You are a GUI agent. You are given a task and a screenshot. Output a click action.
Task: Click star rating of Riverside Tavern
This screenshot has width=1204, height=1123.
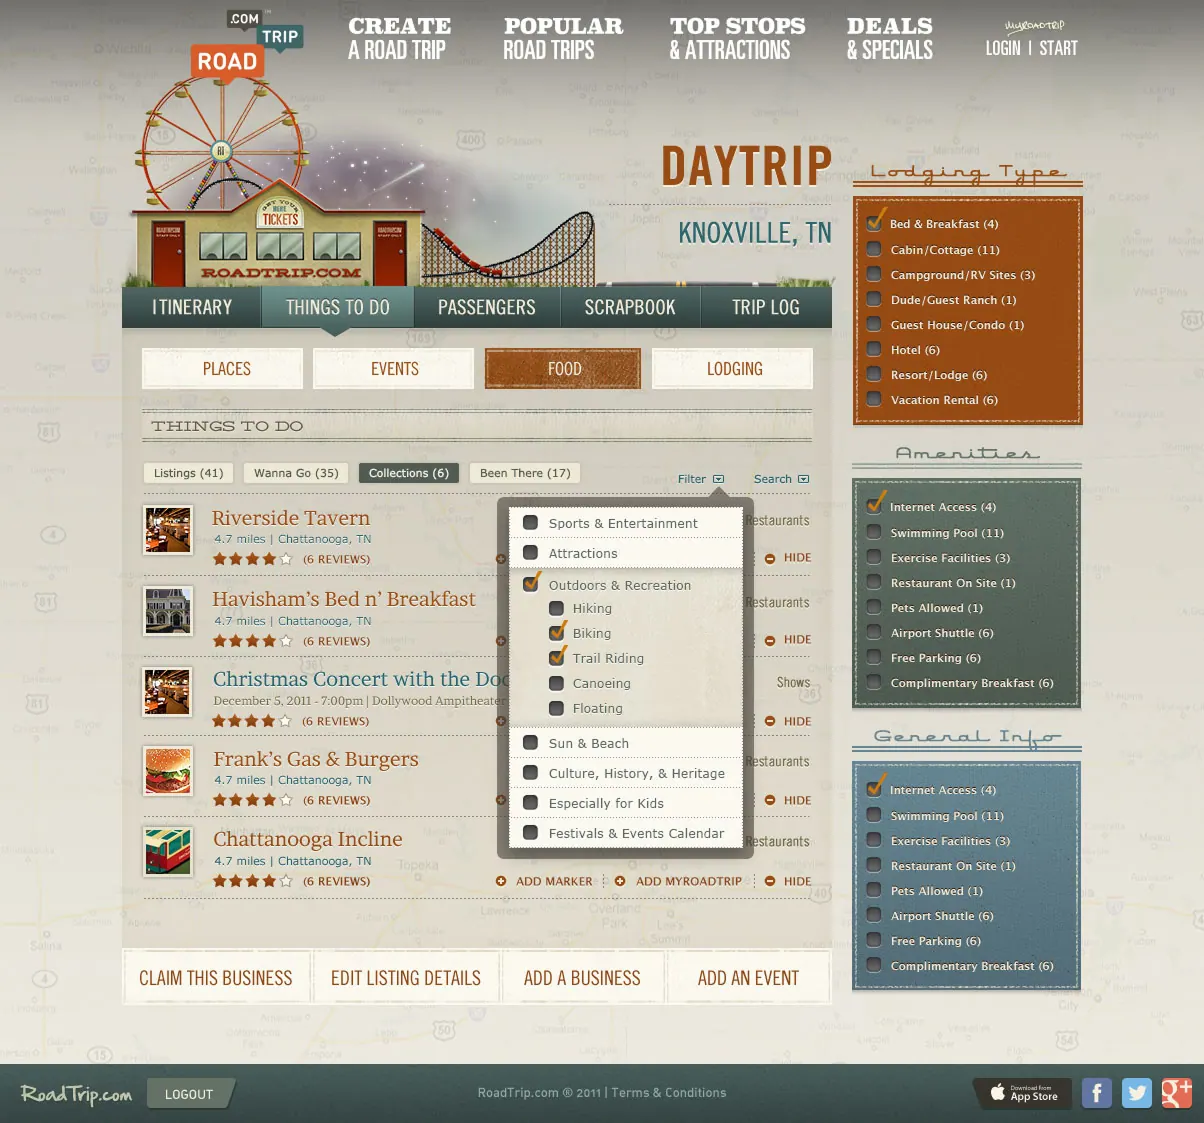point(253,559)
